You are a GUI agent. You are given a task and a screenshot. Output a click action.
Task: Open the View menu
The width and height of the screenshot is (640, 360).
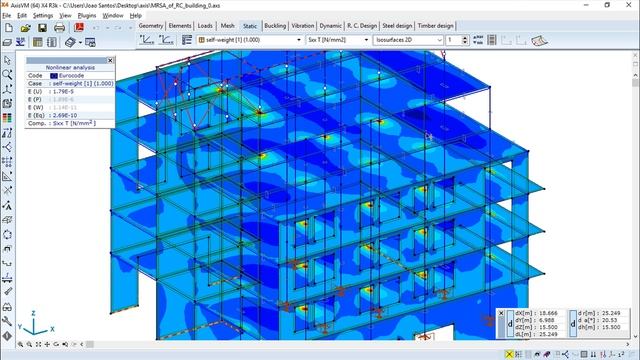[65, 16]
